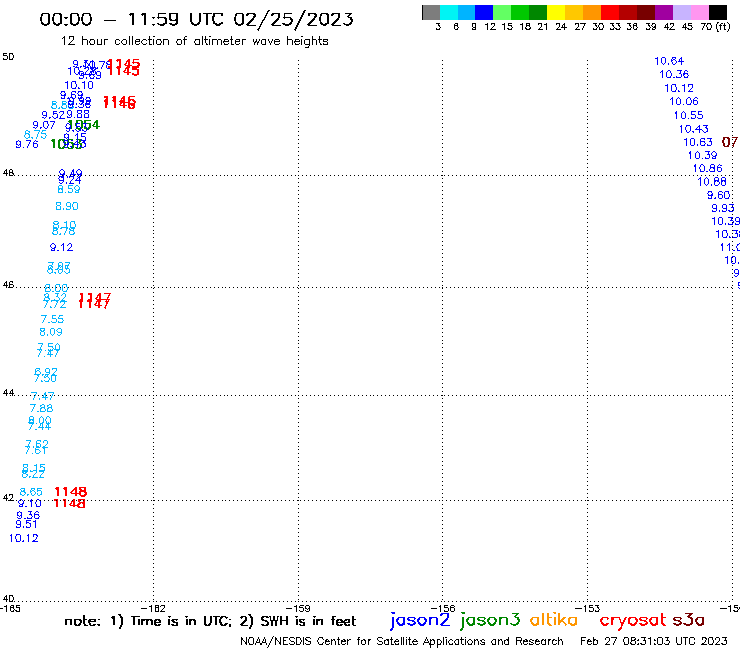The width and height of the screenshot is (740, 650).
Task: Click the gray swatch in the color scale
Action: pyautogui.click(x=431, y=12)
